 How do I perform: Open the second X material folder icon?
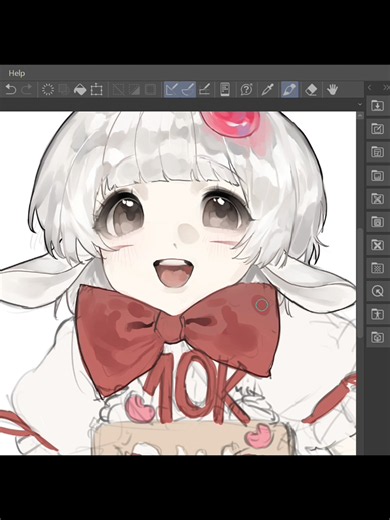(377, 245)
